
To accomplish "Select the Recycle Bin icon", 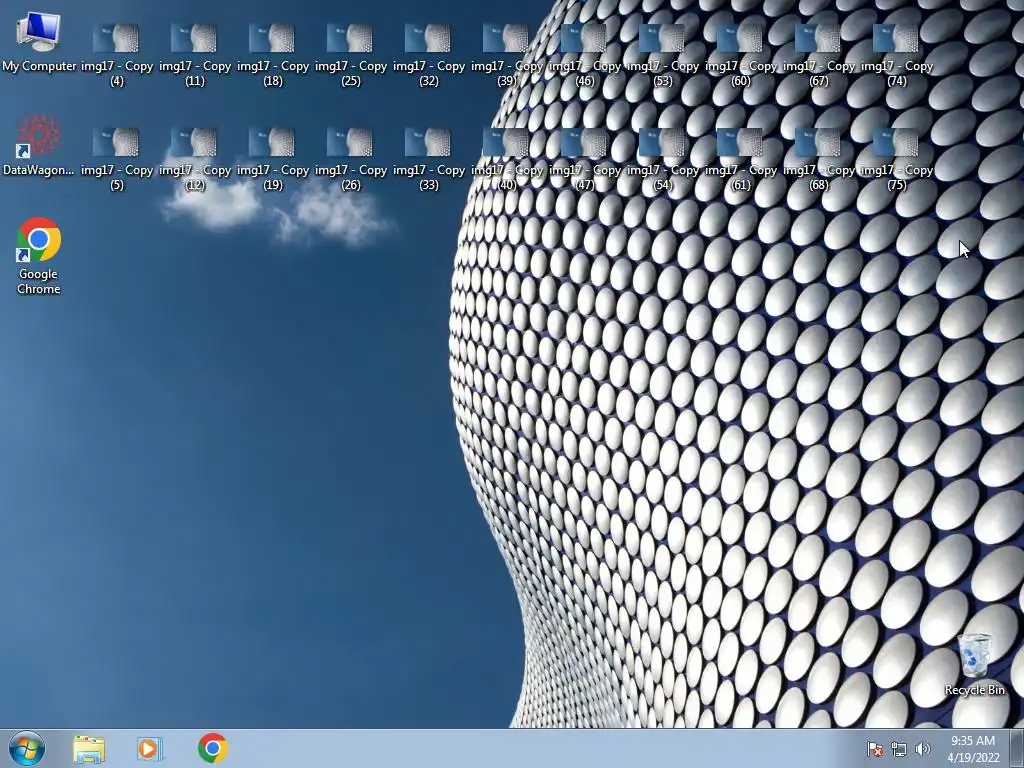I will pos(974,664).
